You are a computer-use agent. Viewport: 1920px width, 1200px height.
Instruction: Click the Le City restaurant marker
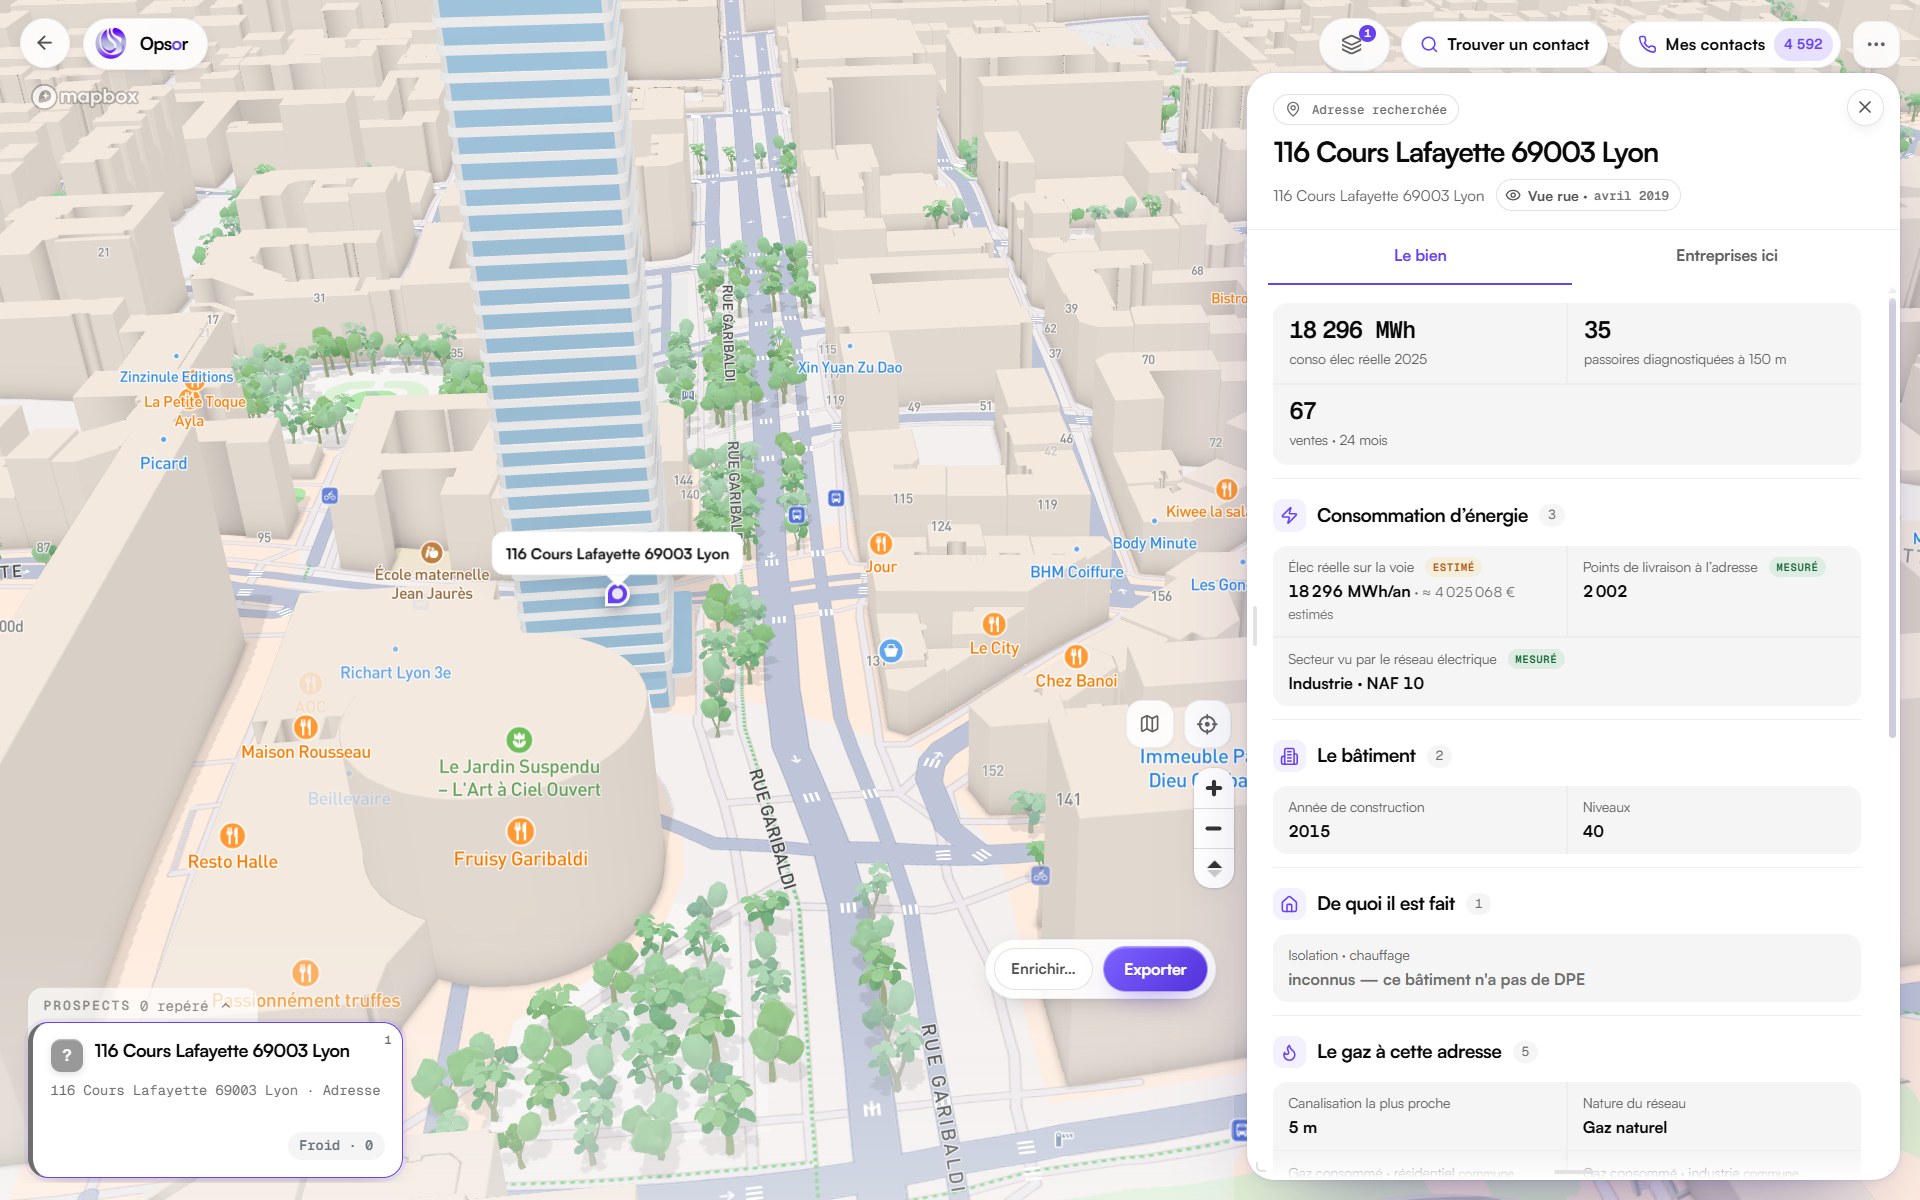click(x=993, y=624)
